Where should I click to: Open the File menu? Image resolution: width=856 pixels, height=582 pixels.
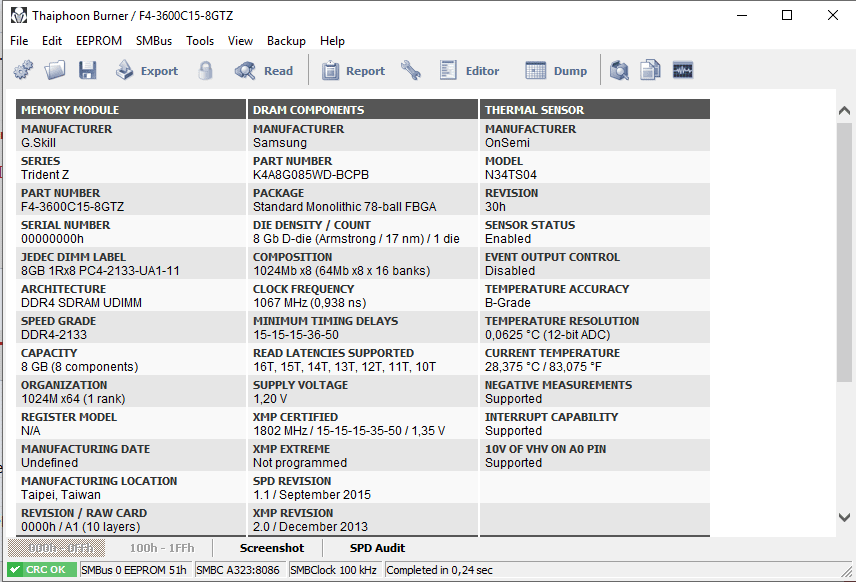19,41
